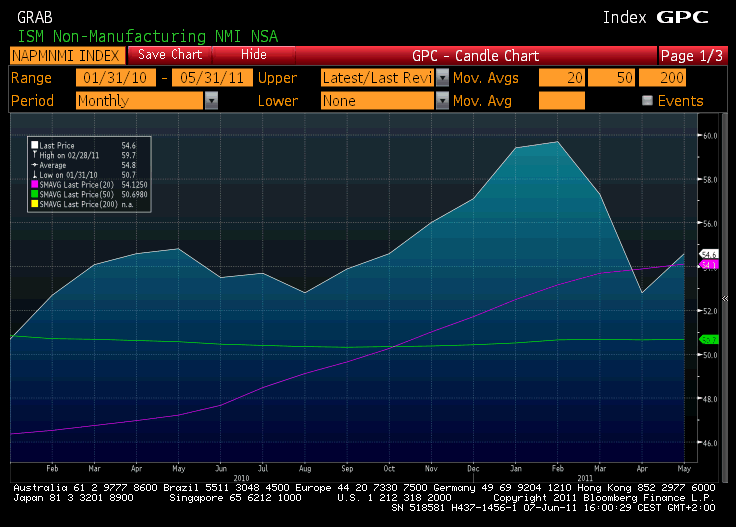Select the 200 moving average field
Image resolution: width=736 pixels, height=527 pixels.
pyautogui.click(x=661, y=77)
